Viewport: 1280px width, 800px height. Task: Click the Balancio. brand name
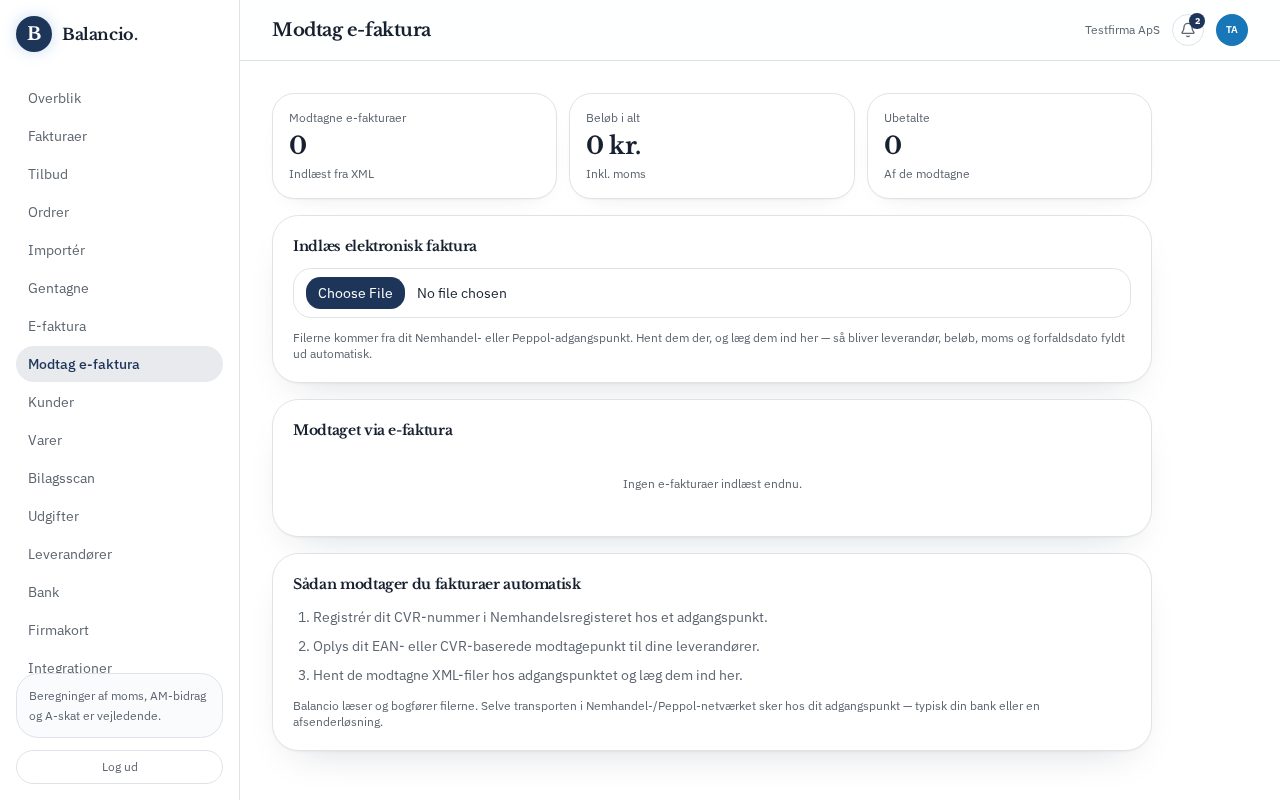click(100, 34)
